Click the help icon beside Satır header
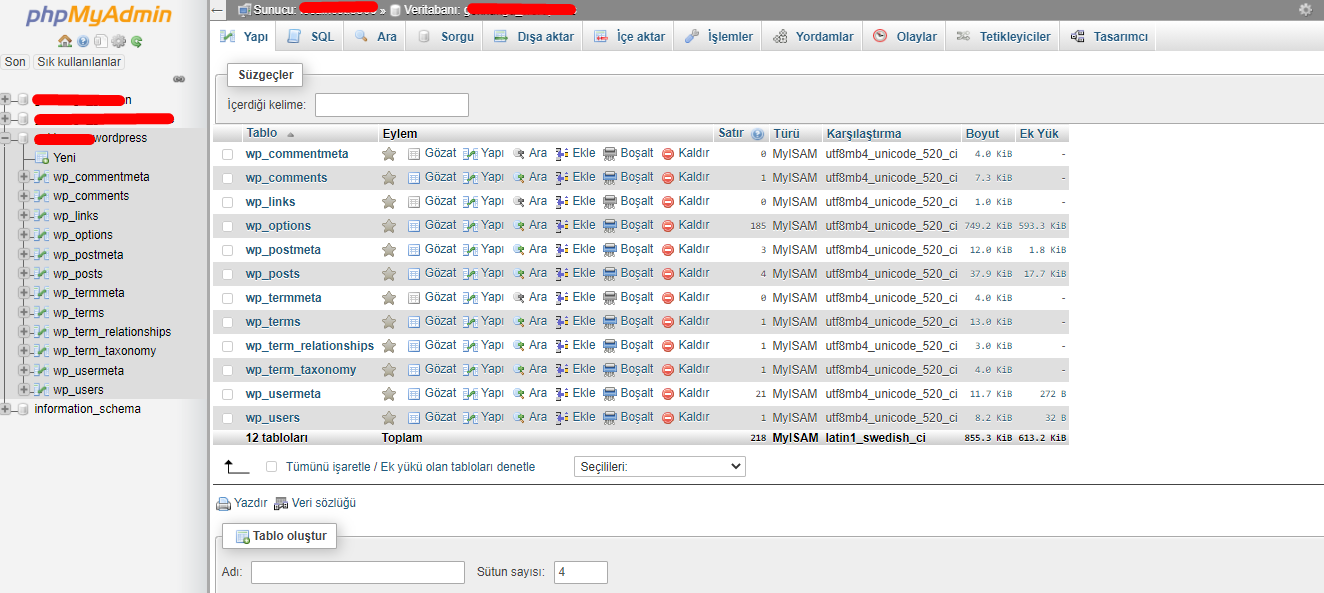Viewport: 1324px width, 593px height. 757,134
